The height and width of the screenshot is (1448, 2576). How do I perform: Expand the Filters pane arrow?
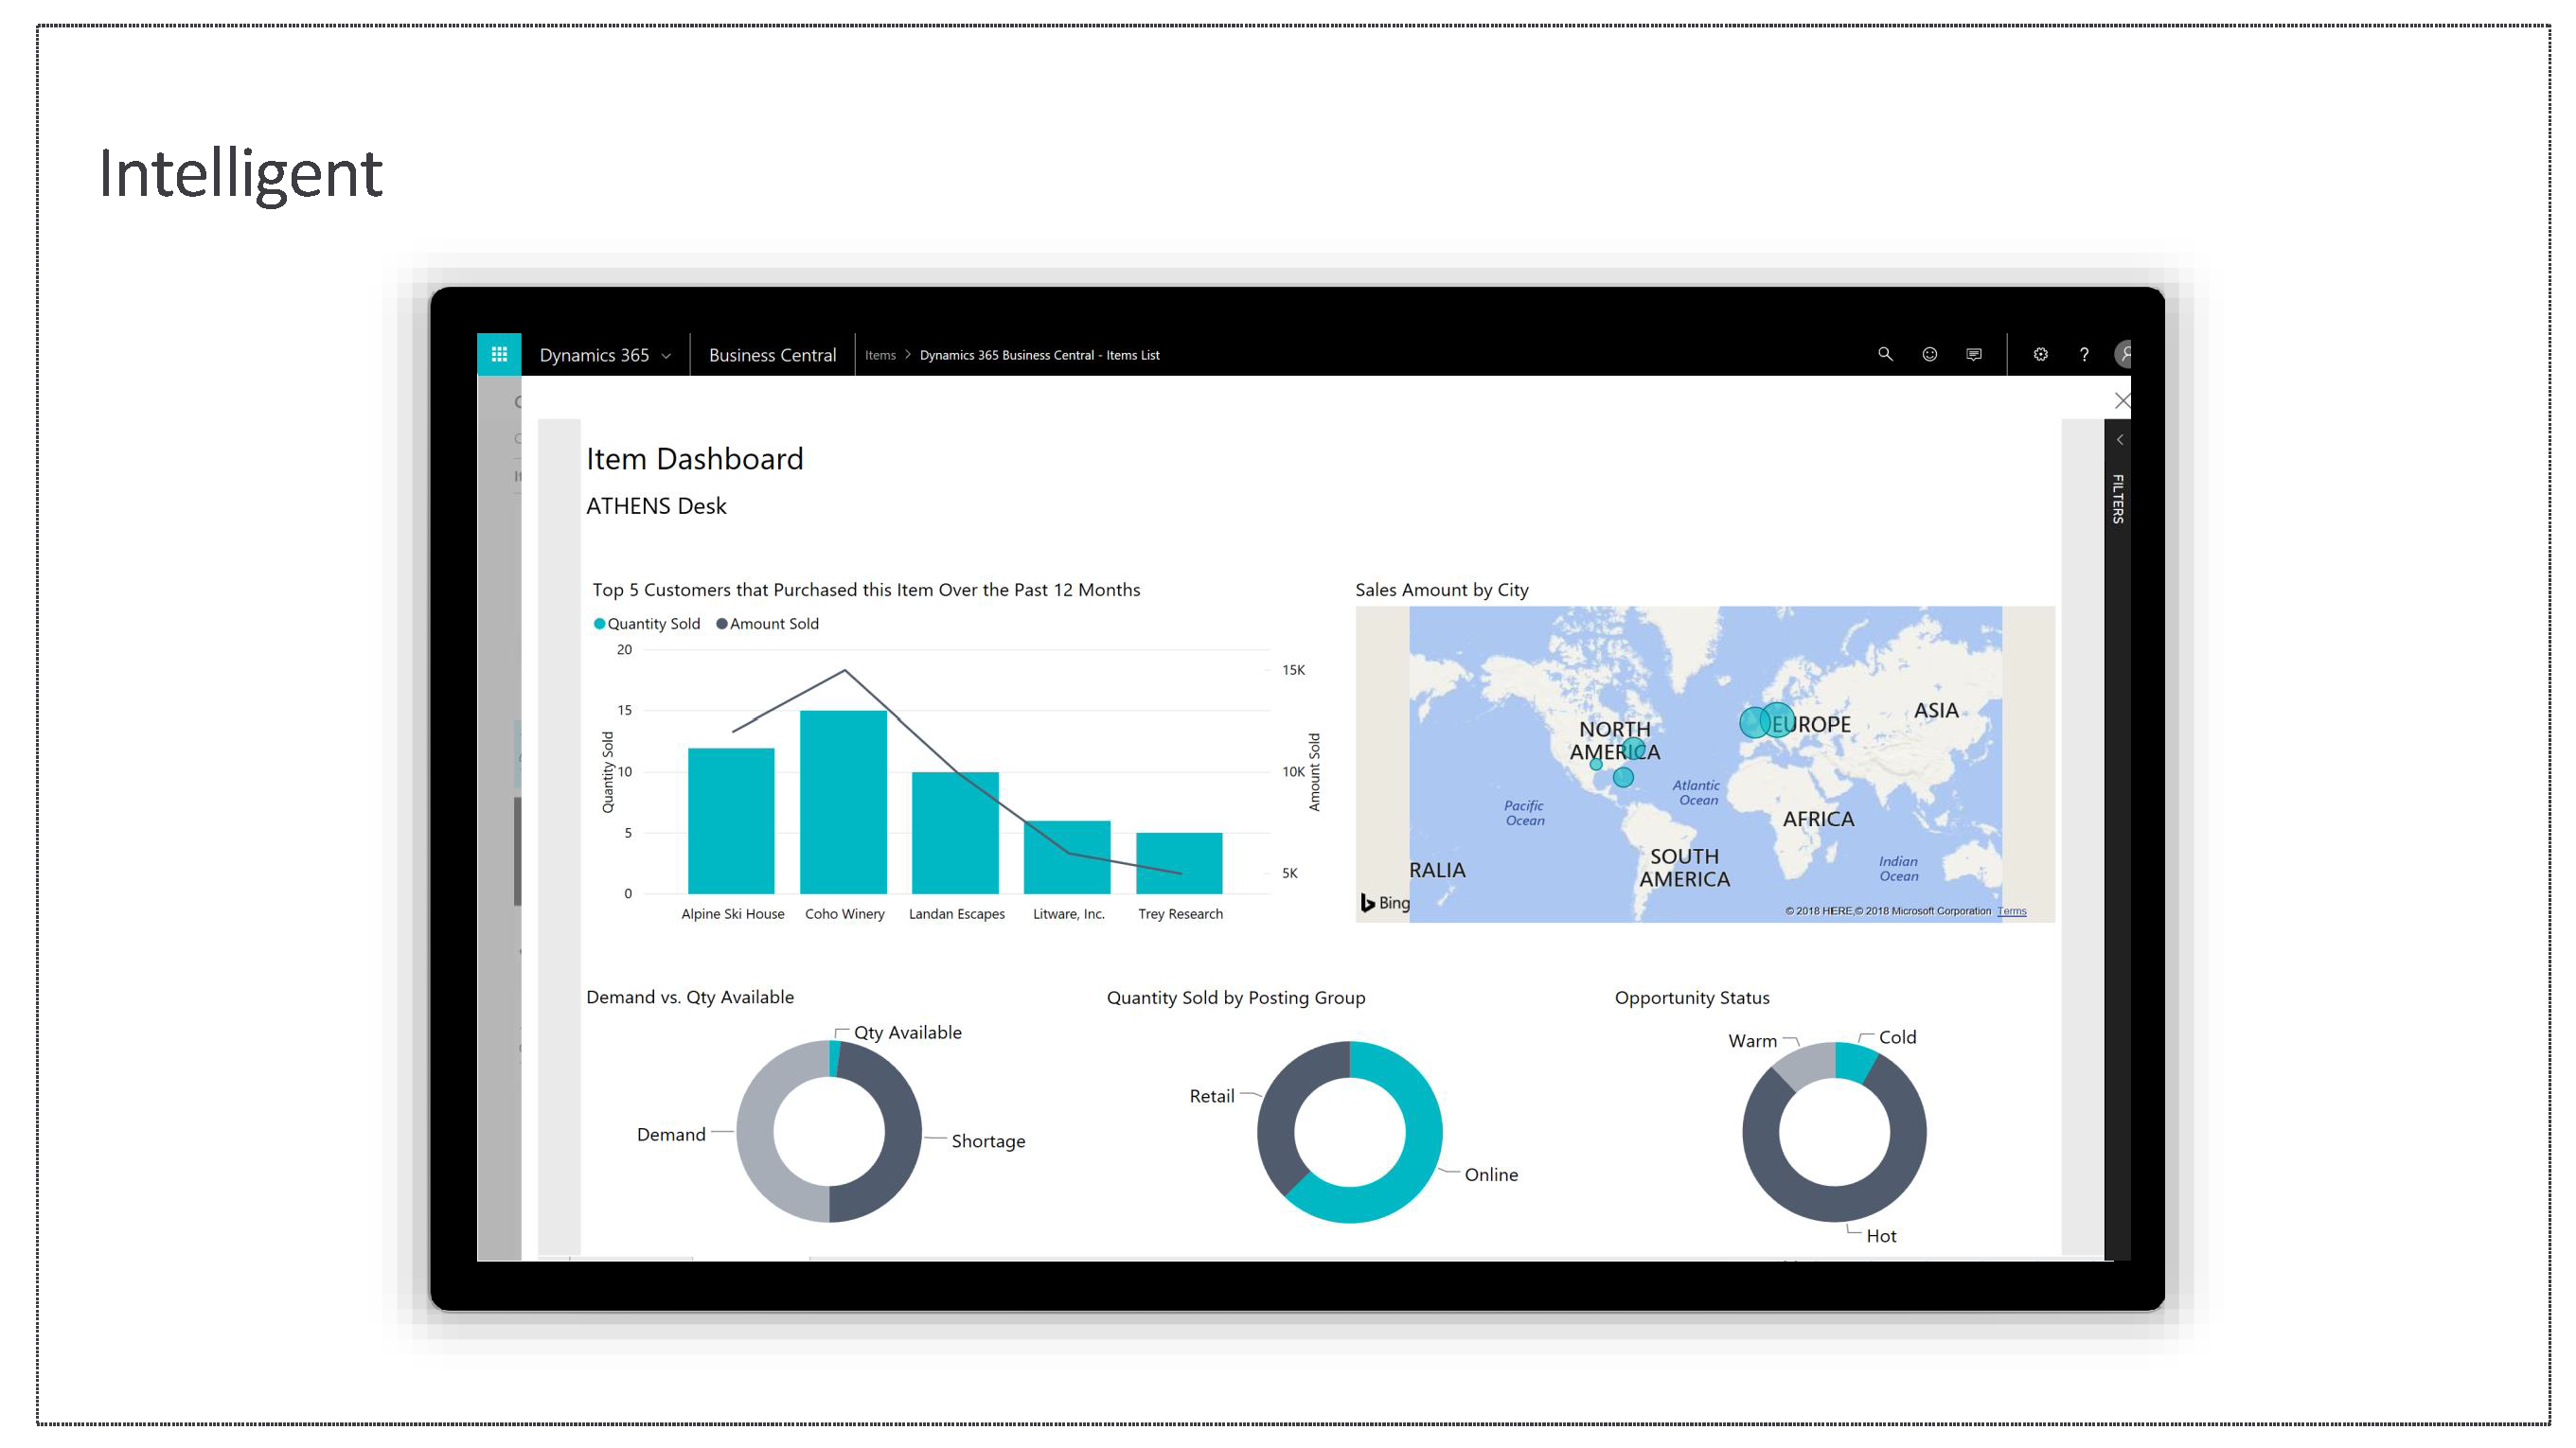[x=2119, y=440]
